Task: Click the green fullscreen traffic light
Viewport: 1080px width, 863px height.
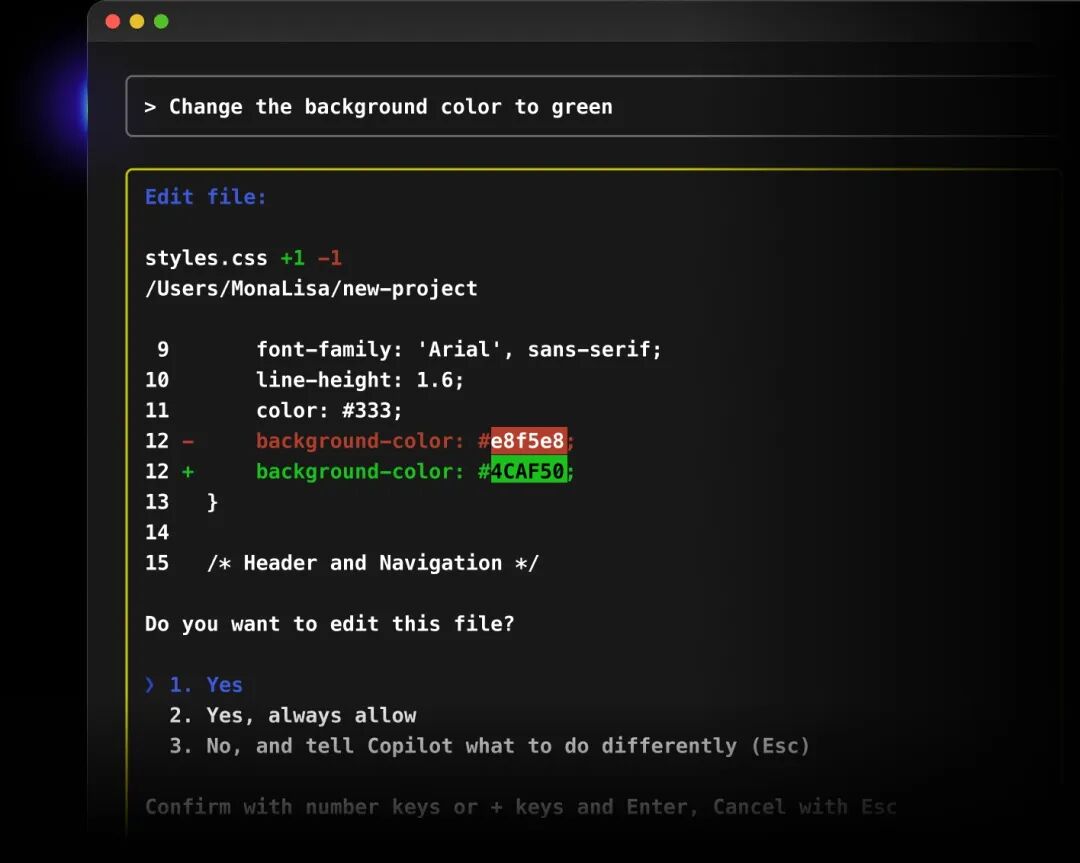Action: [160, 20]
